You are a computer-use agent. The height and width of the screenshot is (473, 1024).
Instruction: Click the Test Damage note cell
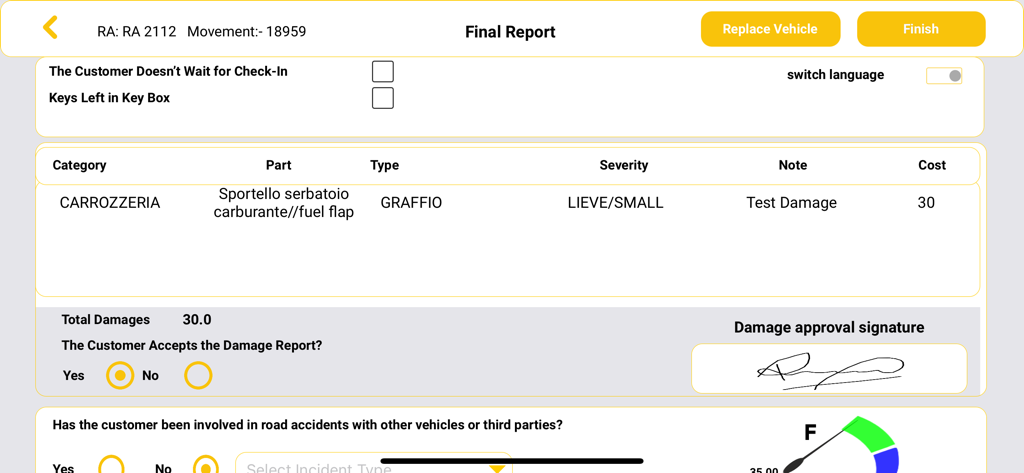pos(791,203)
